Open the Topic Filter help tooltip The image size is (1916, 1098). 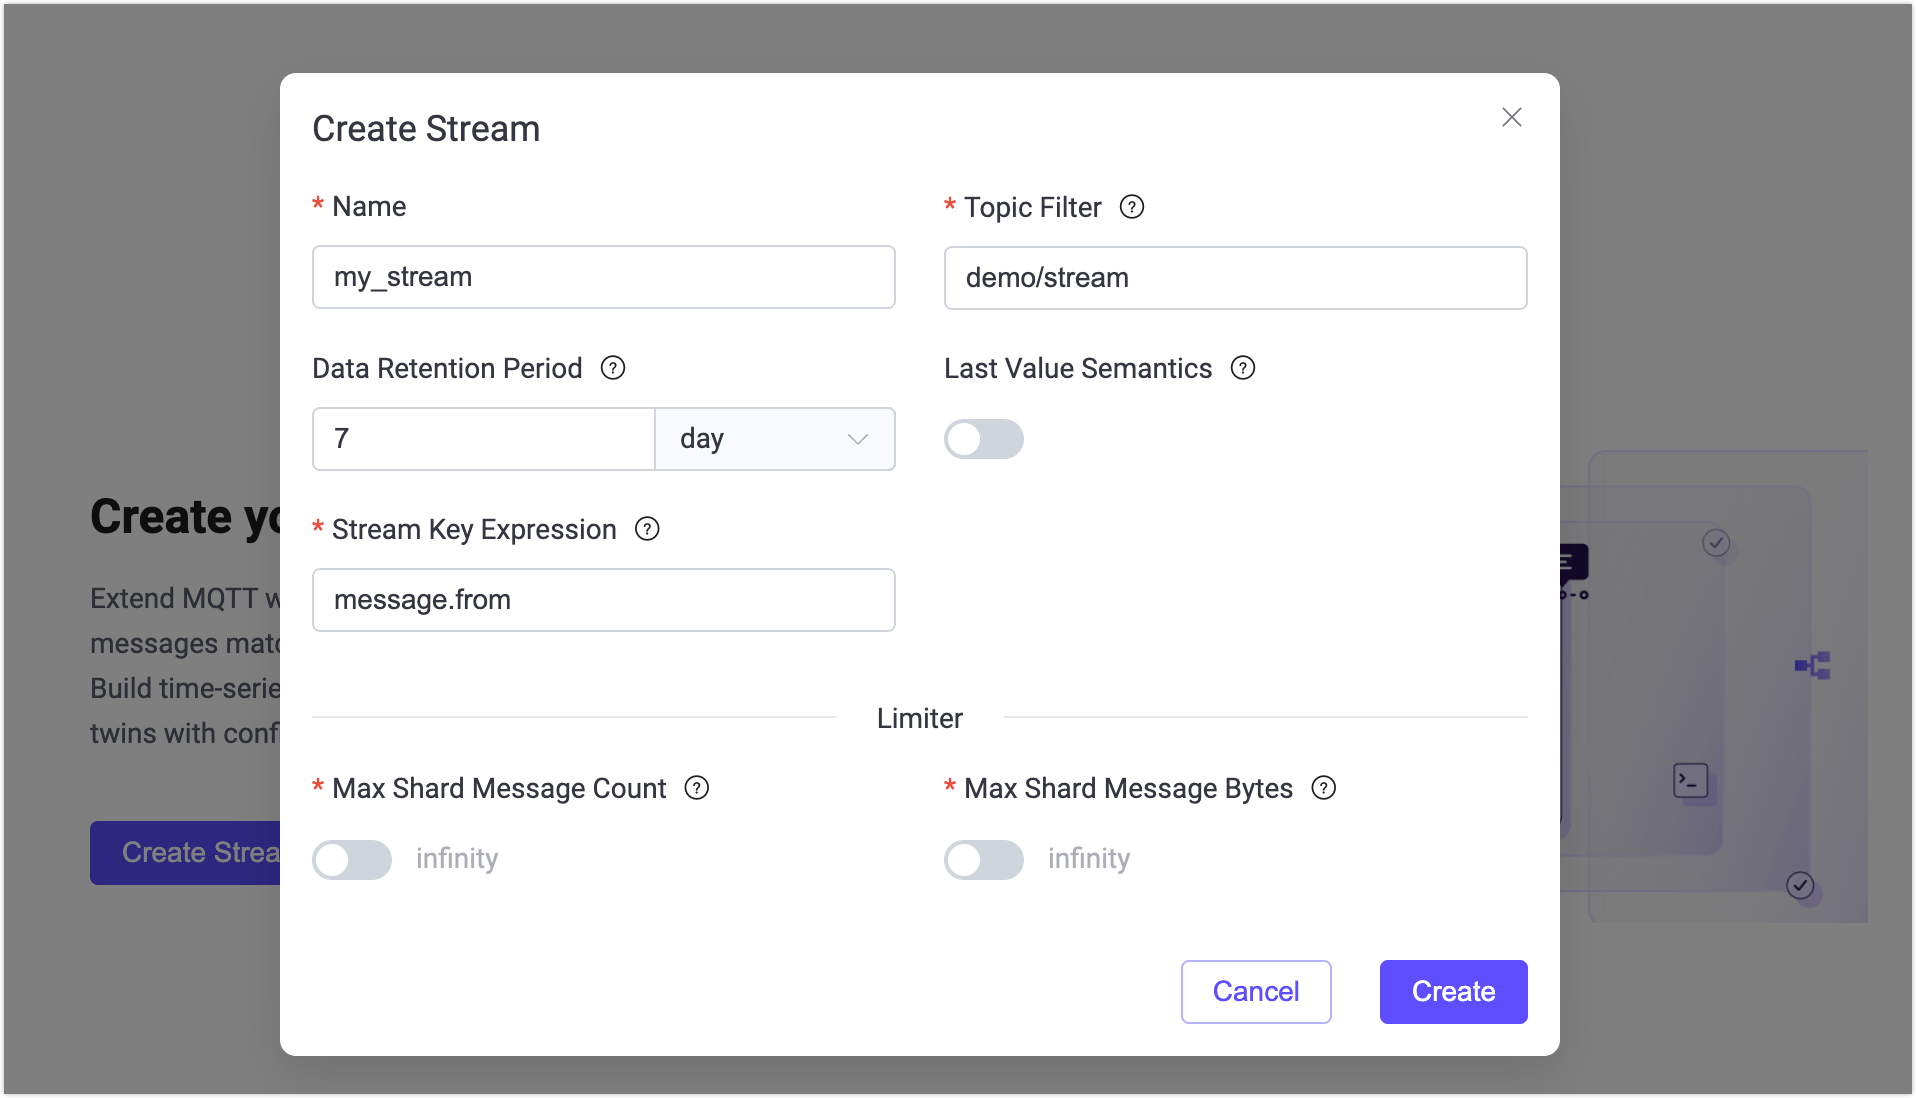(1131, 207)
